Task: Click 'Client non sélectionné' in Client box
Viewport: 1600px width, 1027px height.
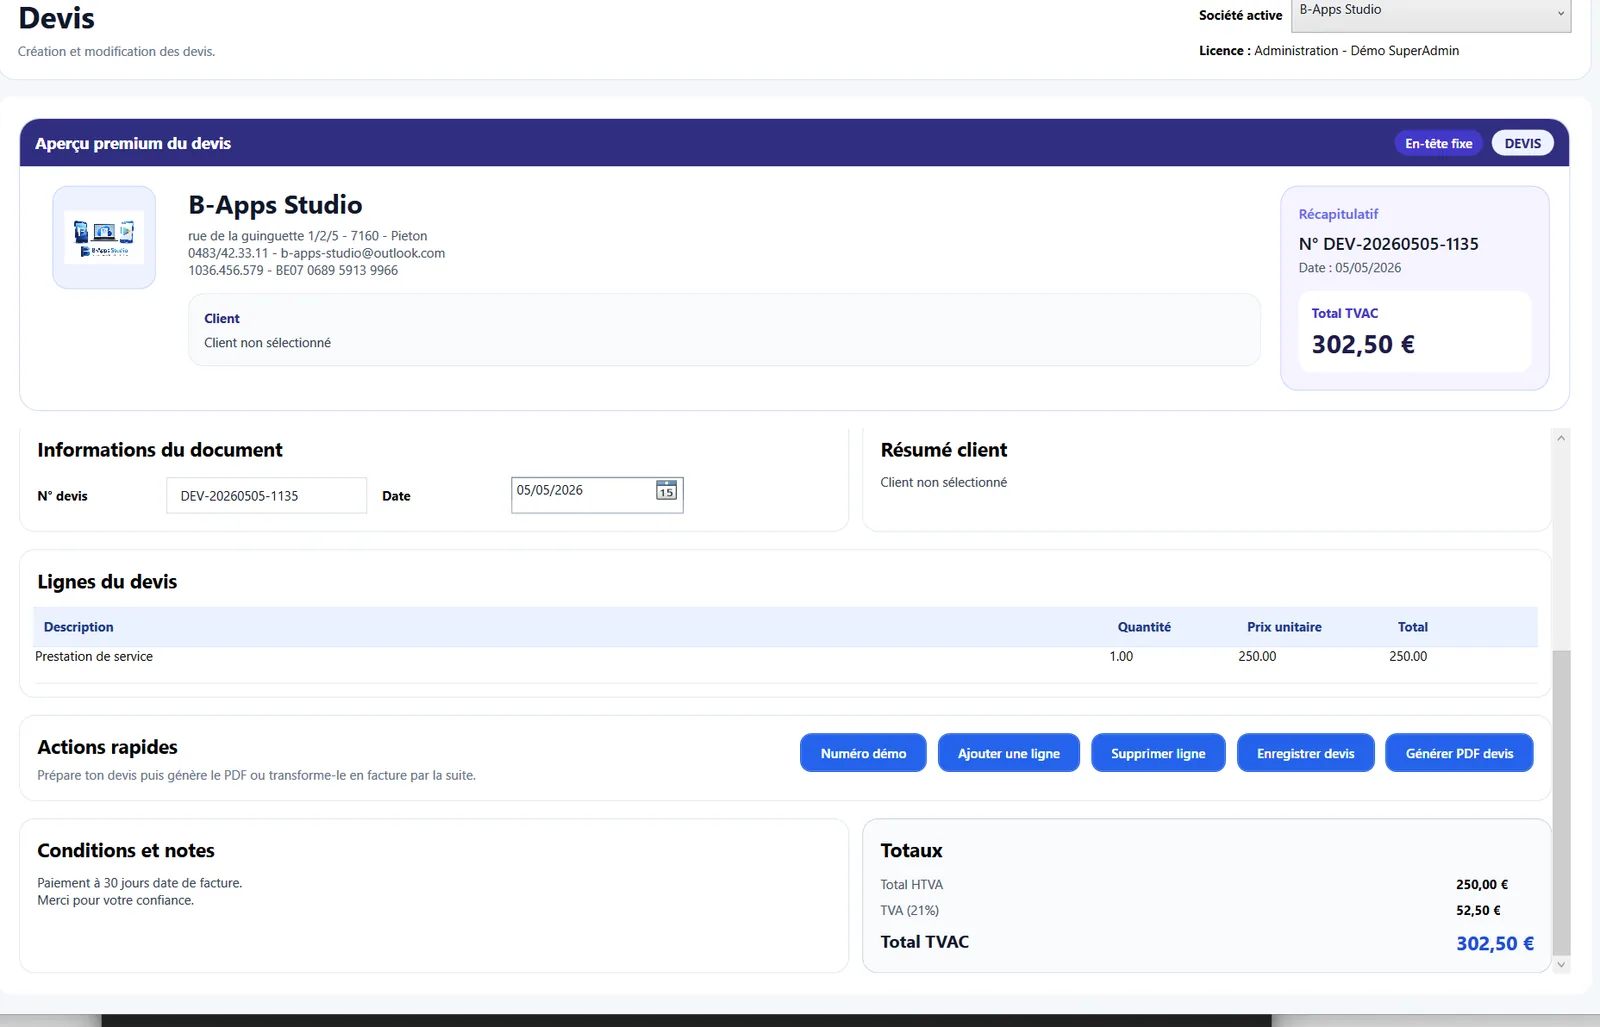Action: tap(267, 343)
